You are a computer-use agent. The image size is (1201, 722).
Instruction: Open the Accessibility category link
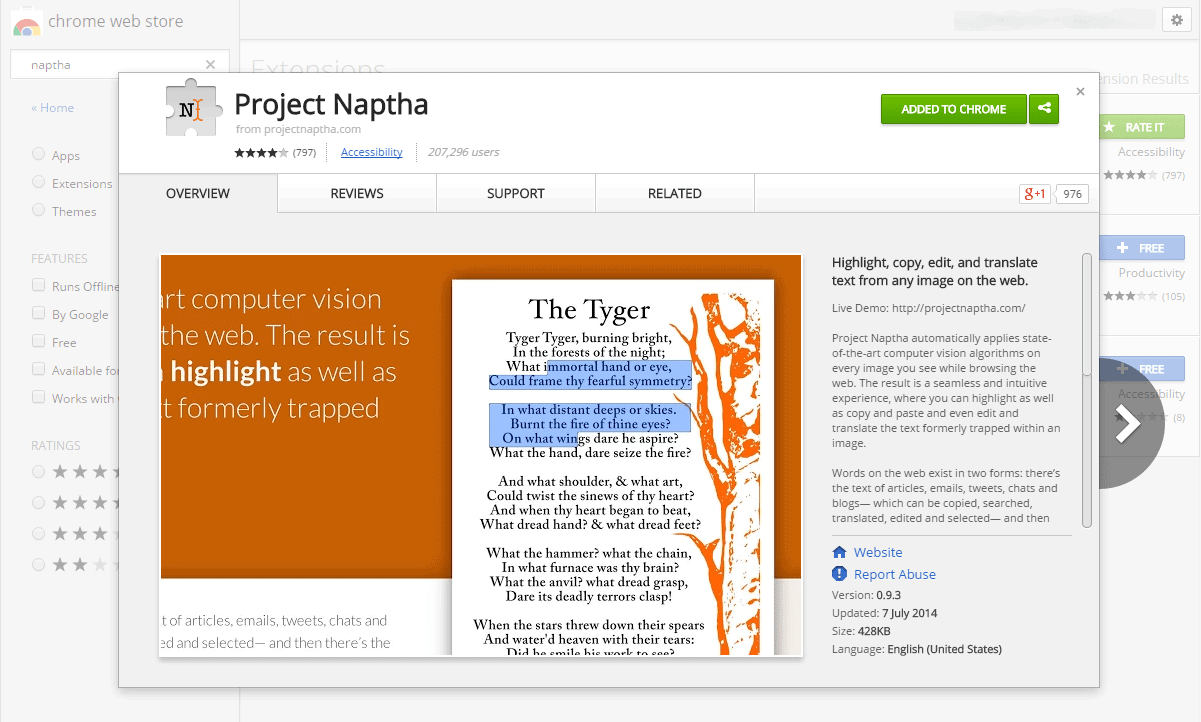[x=371, y=153]
